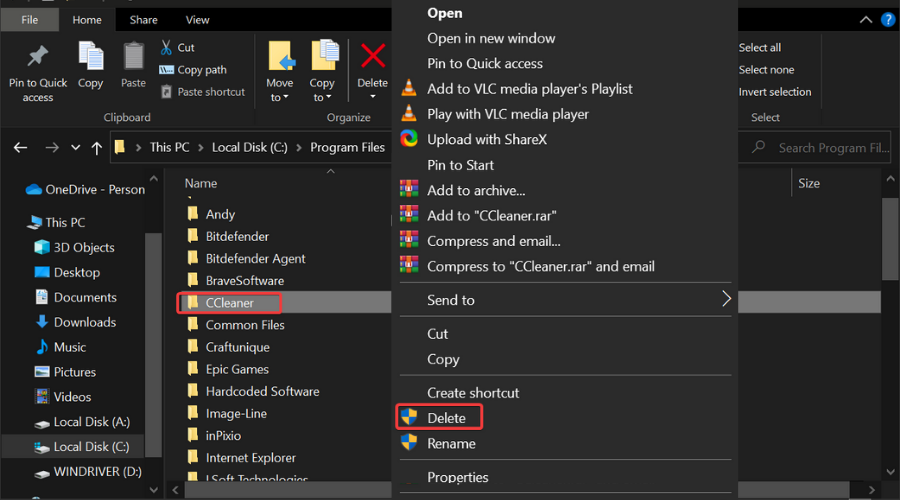Select Local Disk (A:) in sidebar
900x500 pixels.
(x=82, y=422)
